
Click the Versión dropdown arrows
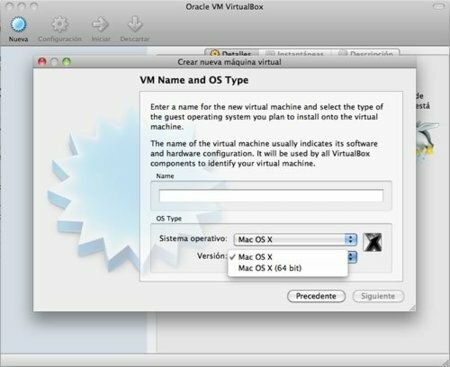pos(352,257)
